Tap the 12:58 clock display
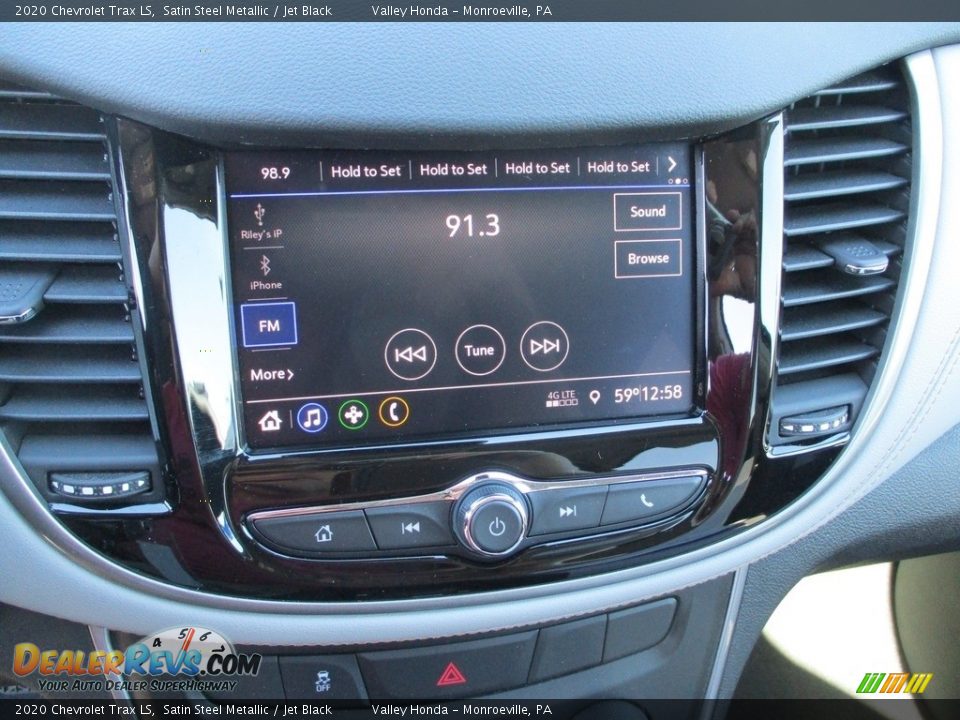 pyautogui.click(x=662, y=392)
